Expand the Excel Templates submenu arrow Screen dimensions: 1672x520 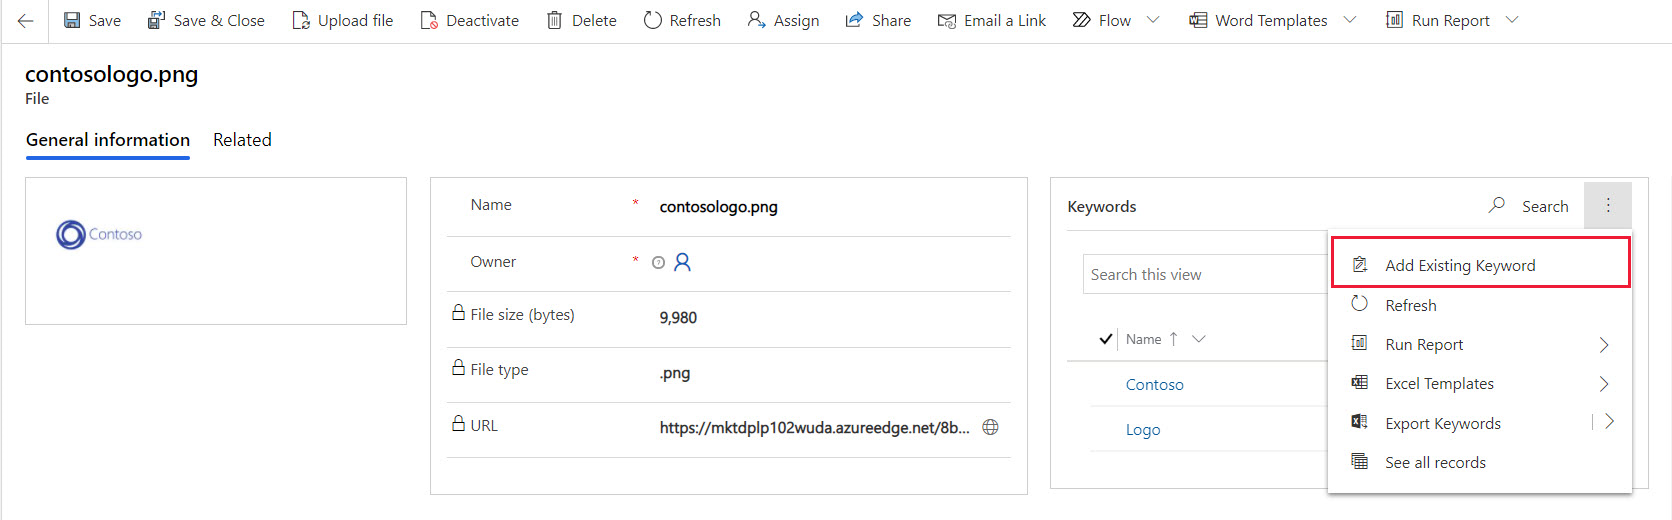[x=1604, y=384]
